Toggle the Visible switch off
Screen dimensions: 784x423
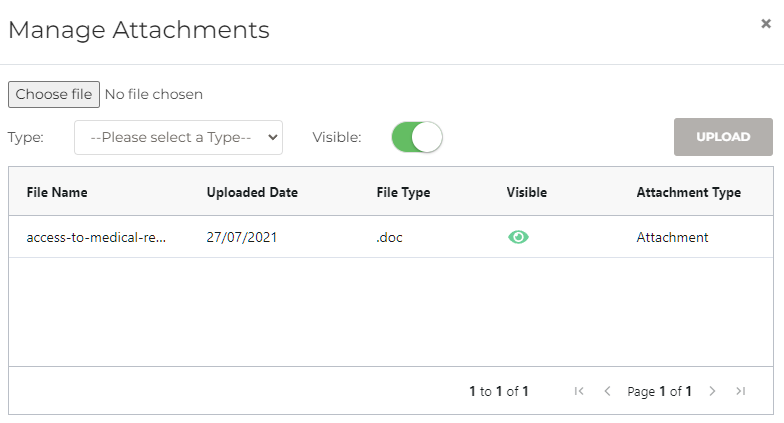pyautogui.click(x=417, y=137)
